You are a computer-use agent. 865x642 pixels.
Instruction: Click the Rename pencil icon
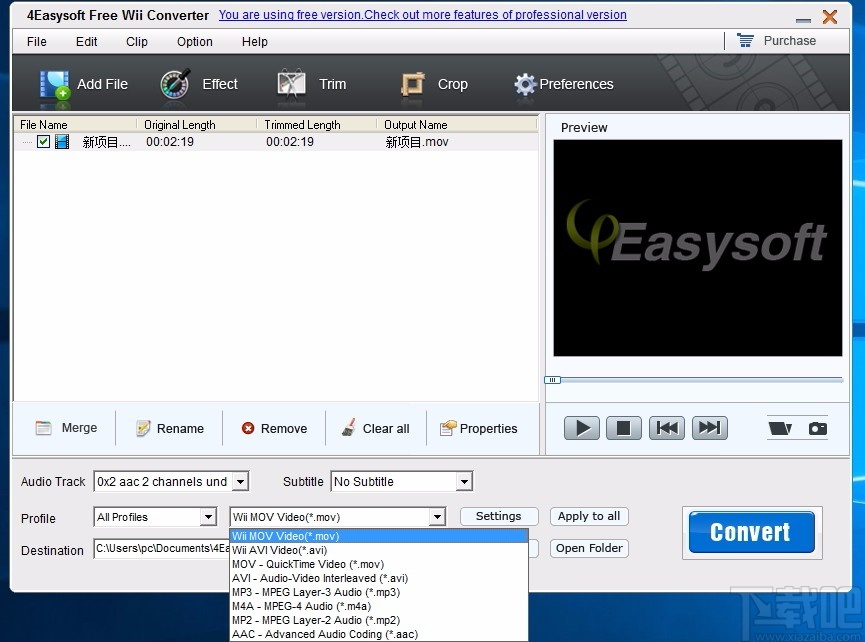coord(142,428)
